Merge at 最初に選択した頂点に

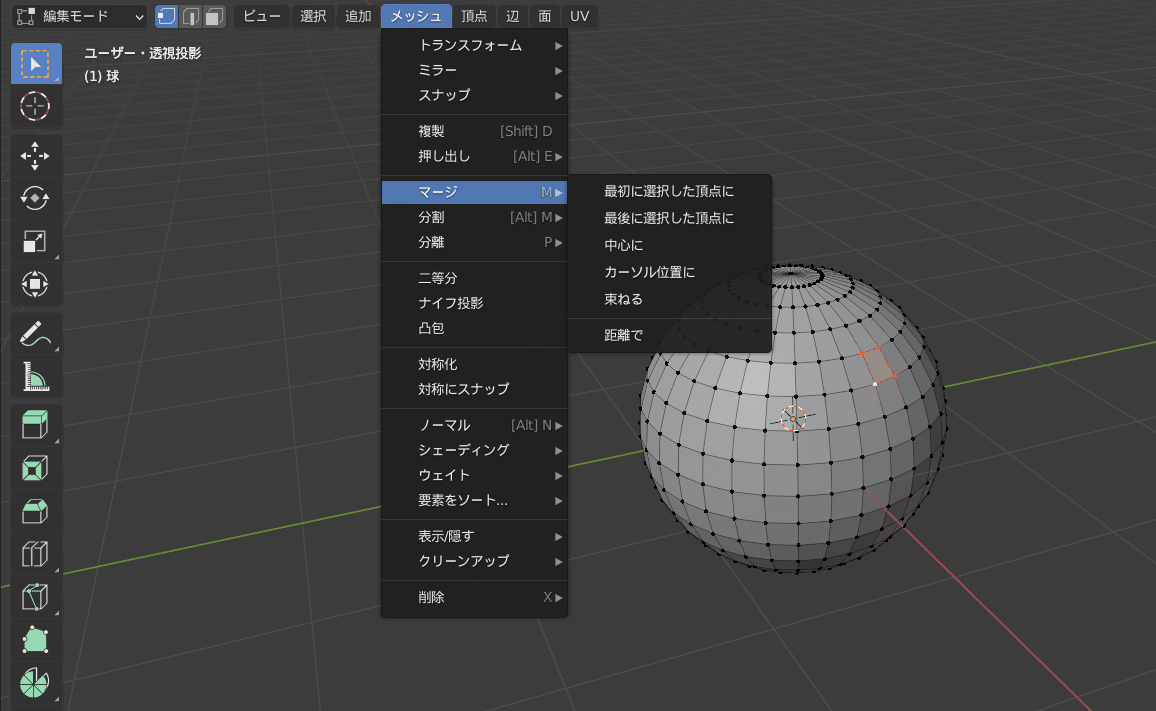[669, 192]
